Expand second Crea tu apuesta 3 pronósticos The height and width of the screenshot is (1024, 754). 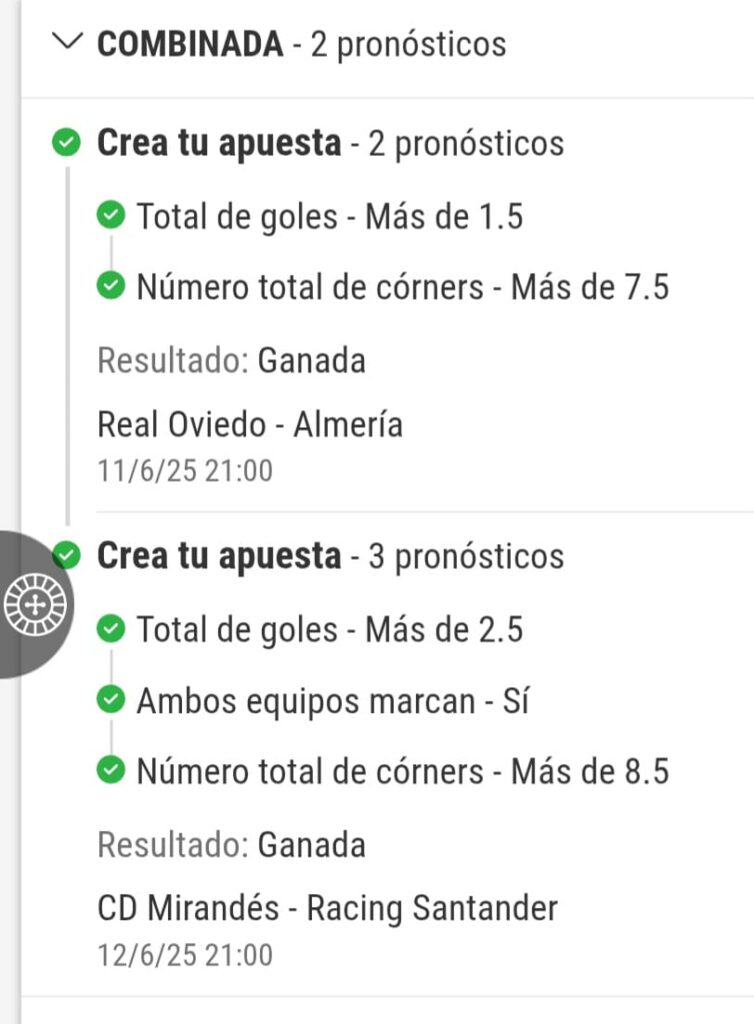tap(330, 556)
